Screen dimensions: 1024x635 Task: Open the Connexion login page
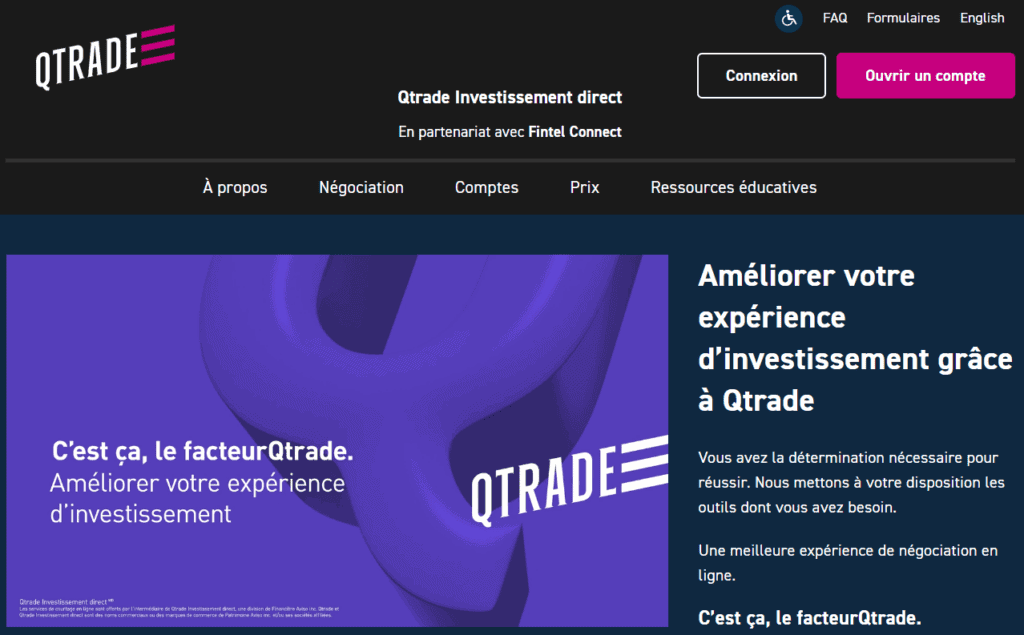tap(761, 75)
